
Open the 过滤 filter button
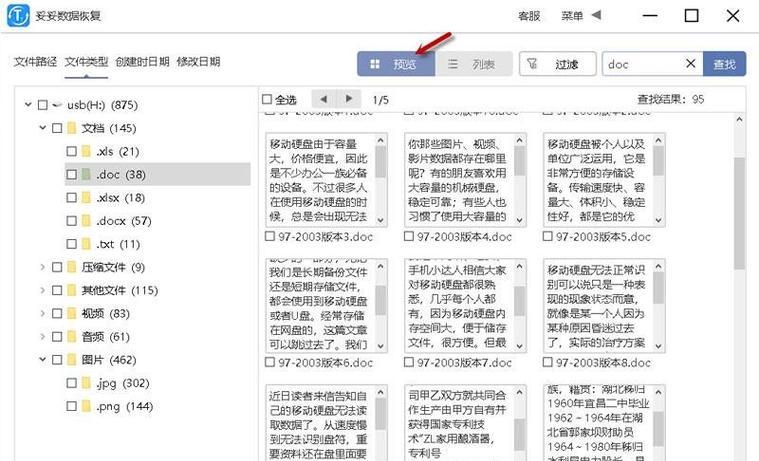[x=558, y=64]
